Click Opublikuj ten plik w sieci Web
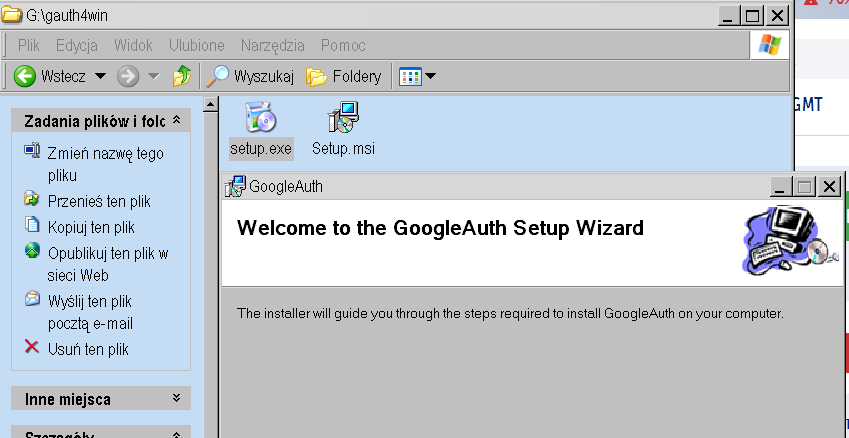The image size is (849, 438). click(x=108, y=264)
